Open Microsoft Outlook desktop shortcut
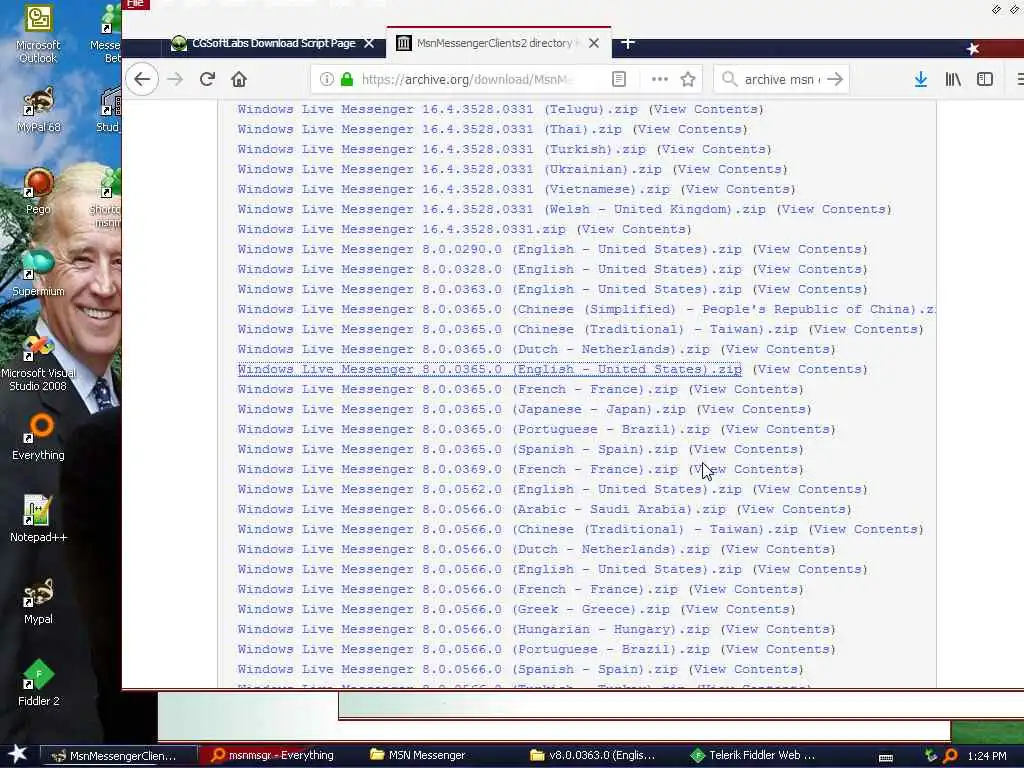1024x768 pixels. pyautogui.click(x=38, y=35)
